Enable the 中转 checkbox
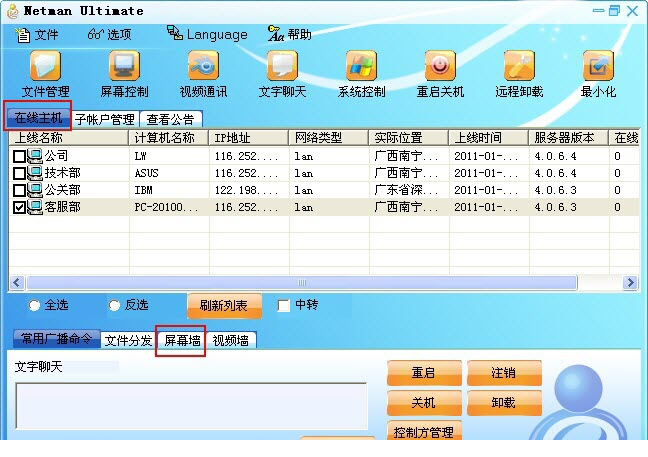Viewport: 648px width, 457px height. click(284, 305)
